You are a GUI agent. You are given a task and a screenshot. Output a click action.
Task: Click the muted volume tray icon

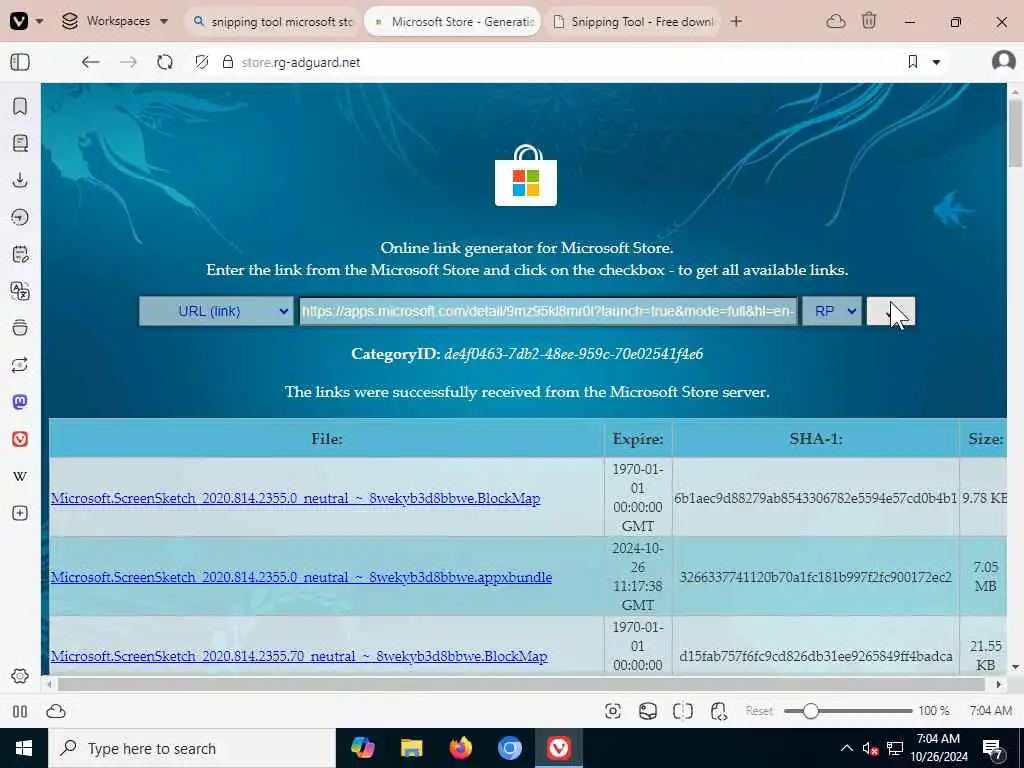(870, 748)
